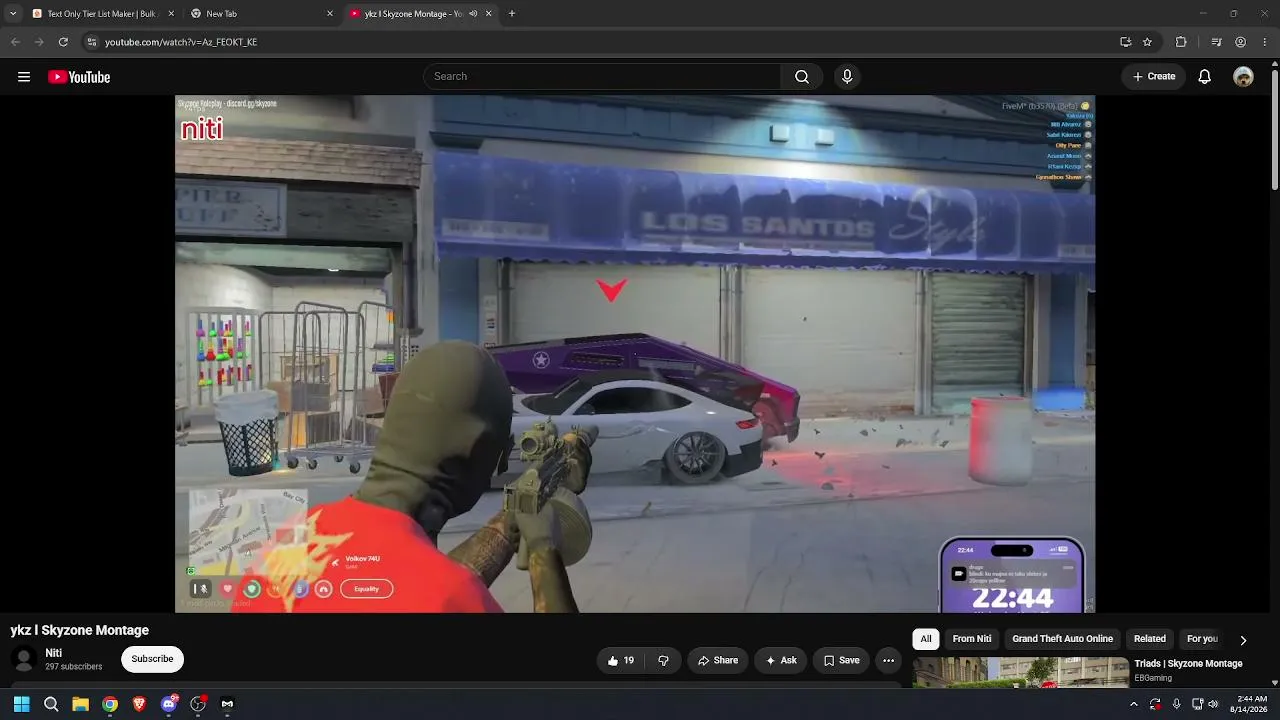Open a new browser tab with plus
The width and height of the screenshot is (1280, 720).
coord(512,14)
